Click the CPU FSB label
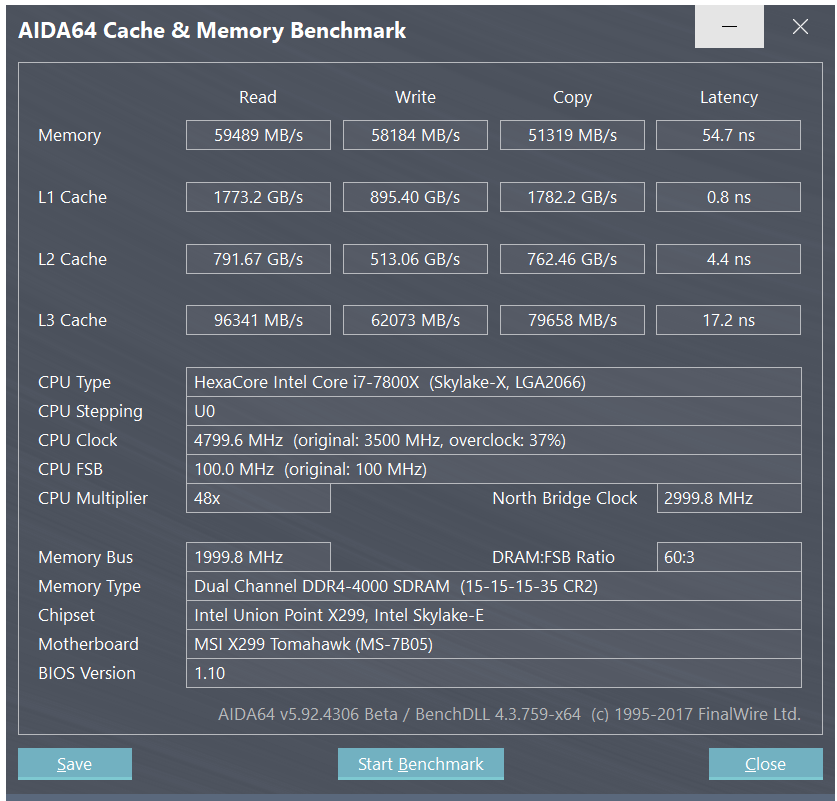Screen dimensions: 837x801 click(x=70, y=469)
